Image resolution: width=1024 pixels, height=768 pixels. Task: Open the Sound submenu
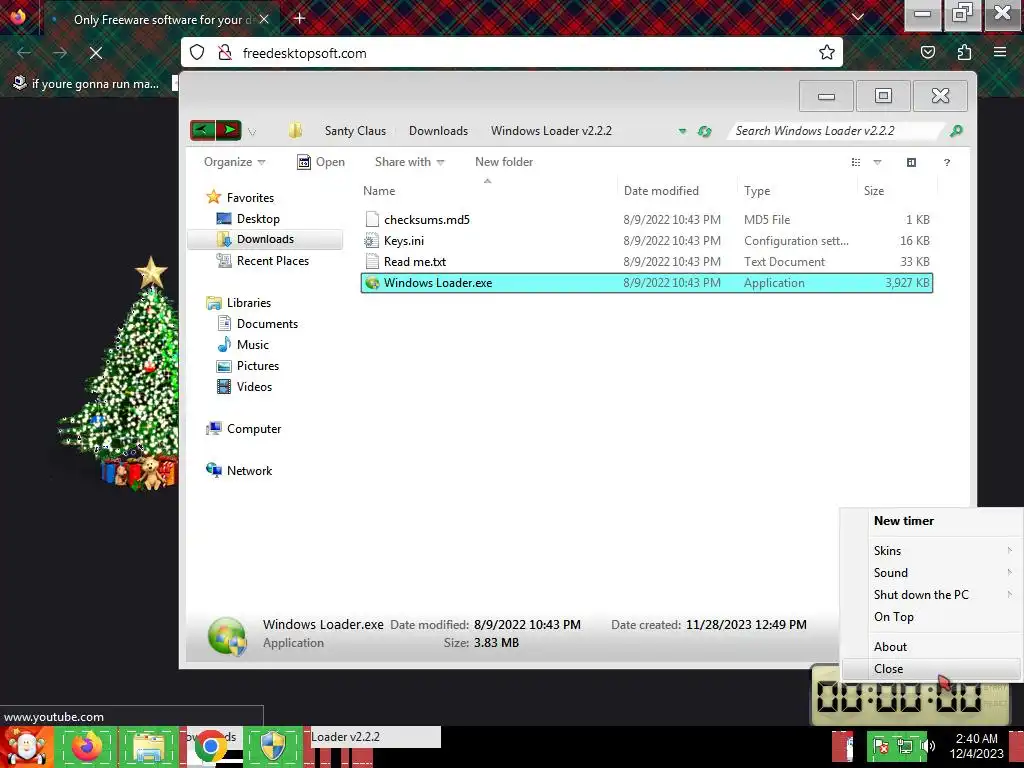click(x=931, y=573)
